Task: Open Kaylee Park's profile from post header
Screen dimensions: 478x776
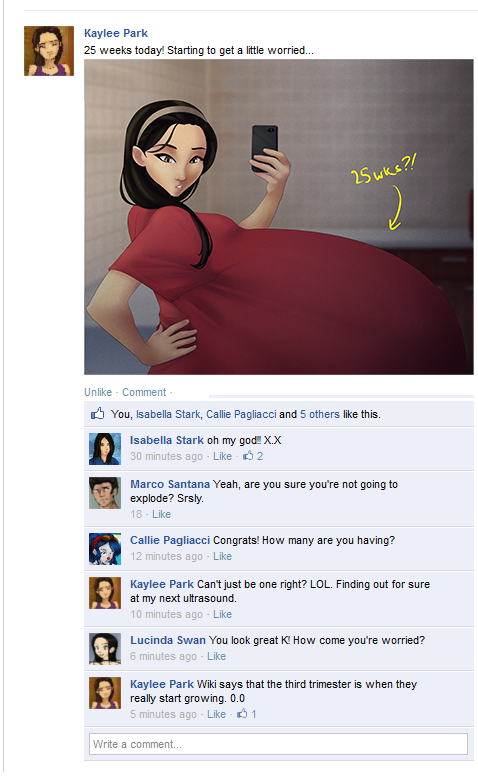Action: pyautogui.click(x=116, y=33)
